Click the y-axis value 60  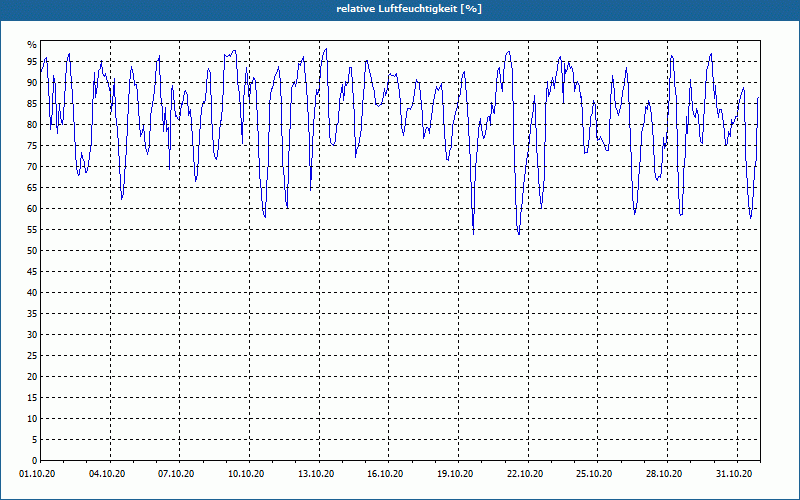[x=32, y=209]
